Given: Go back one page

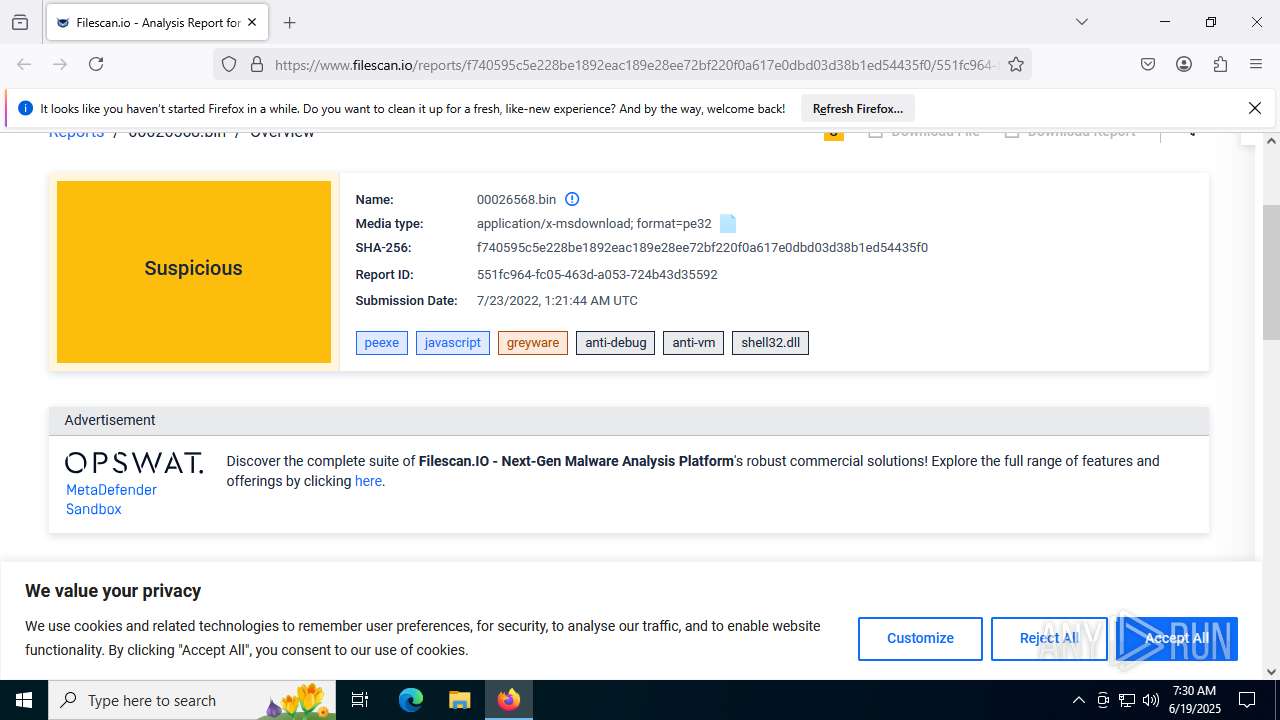Looking at the screenshot, I should click(24, 64).
